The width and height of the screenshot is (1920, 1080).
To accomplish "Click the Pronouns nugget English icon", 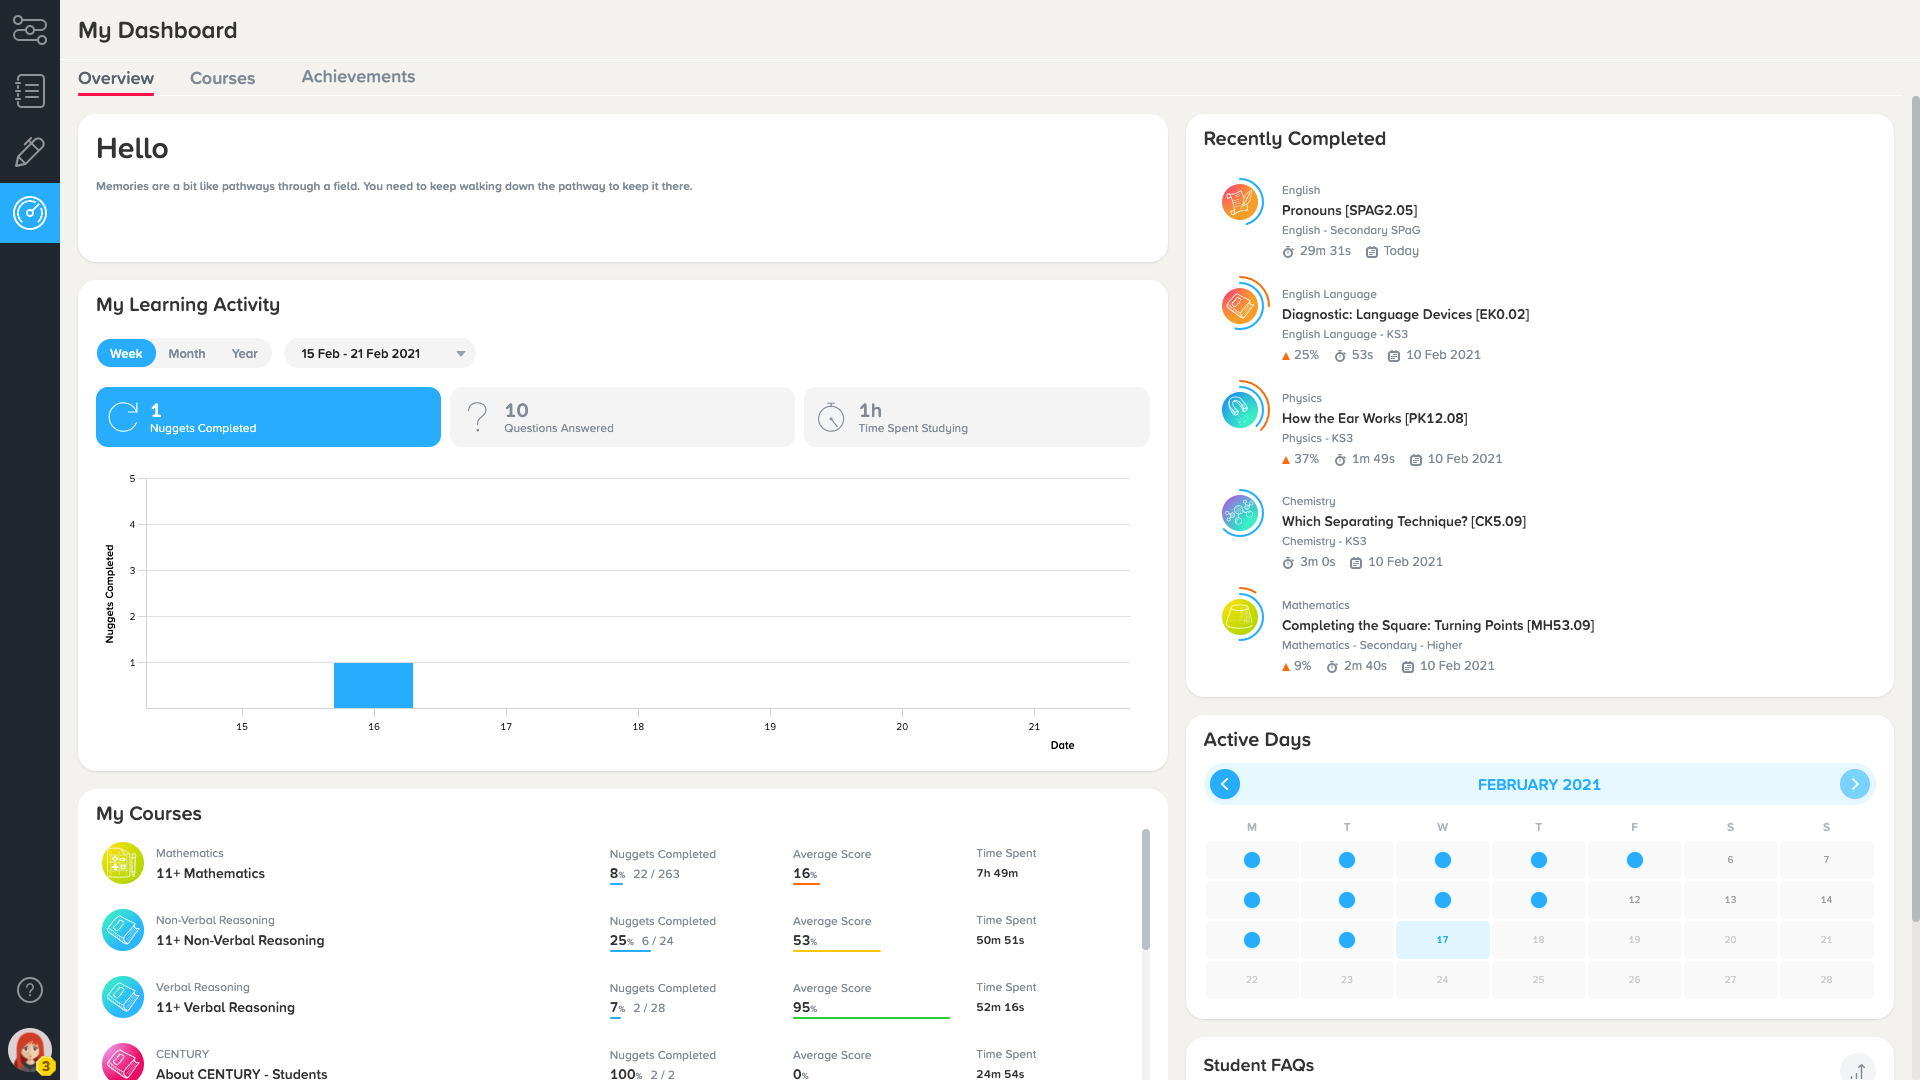I will click(x=1240, y=202).
